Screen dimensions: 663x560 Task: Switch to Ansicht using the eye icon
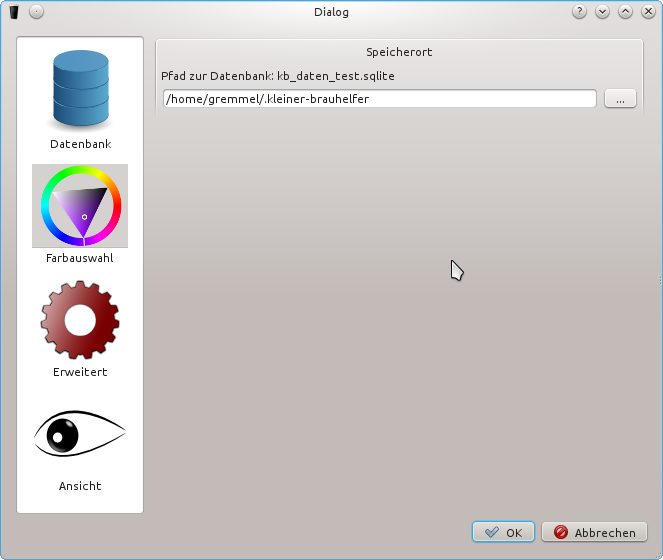(80, 434)
